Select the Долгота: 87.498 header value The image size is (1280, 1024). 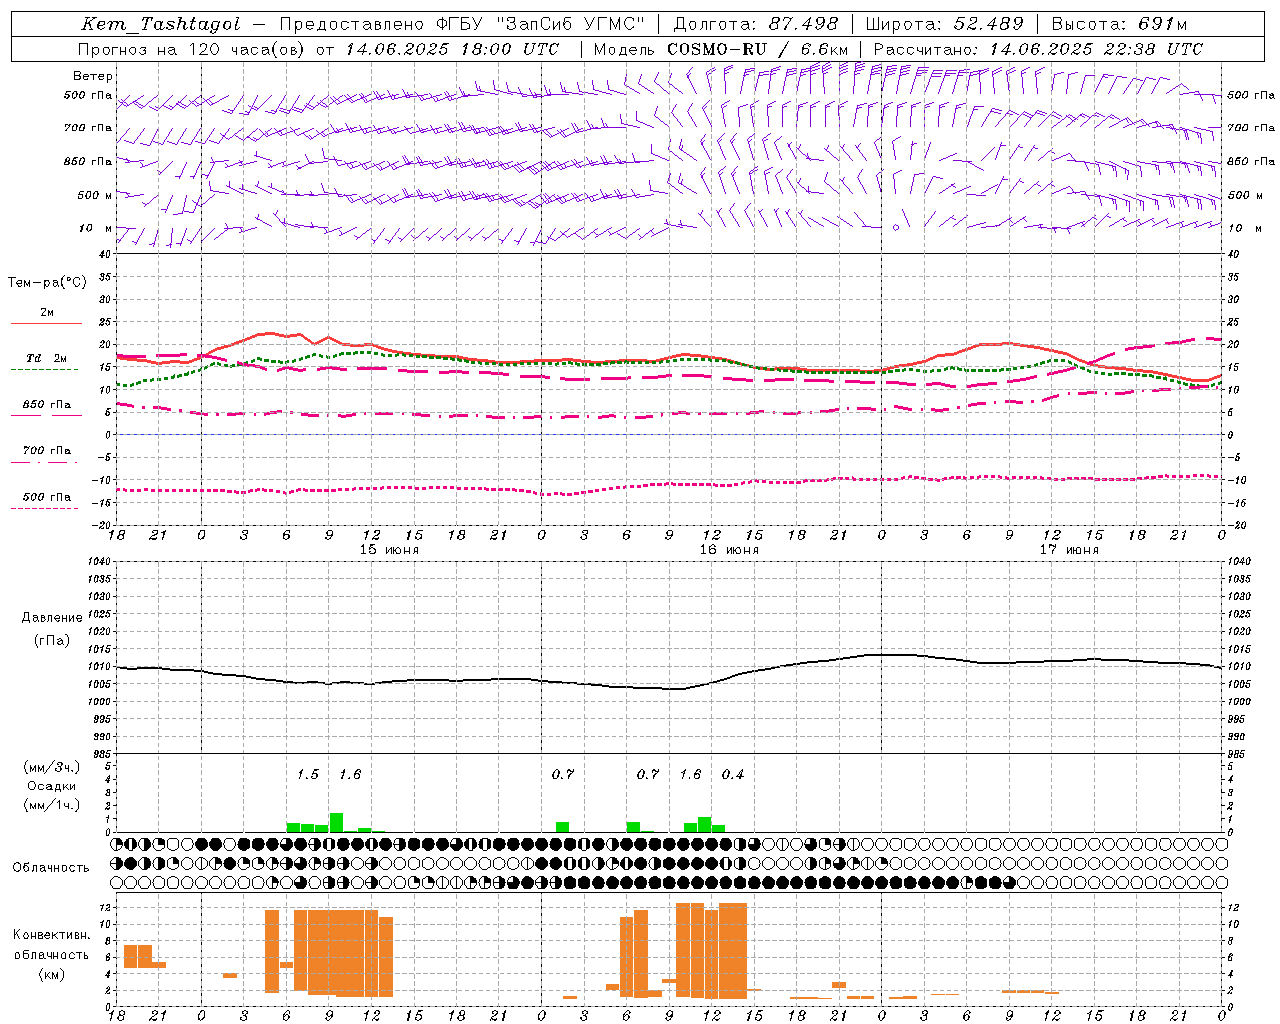coord(756,24)
